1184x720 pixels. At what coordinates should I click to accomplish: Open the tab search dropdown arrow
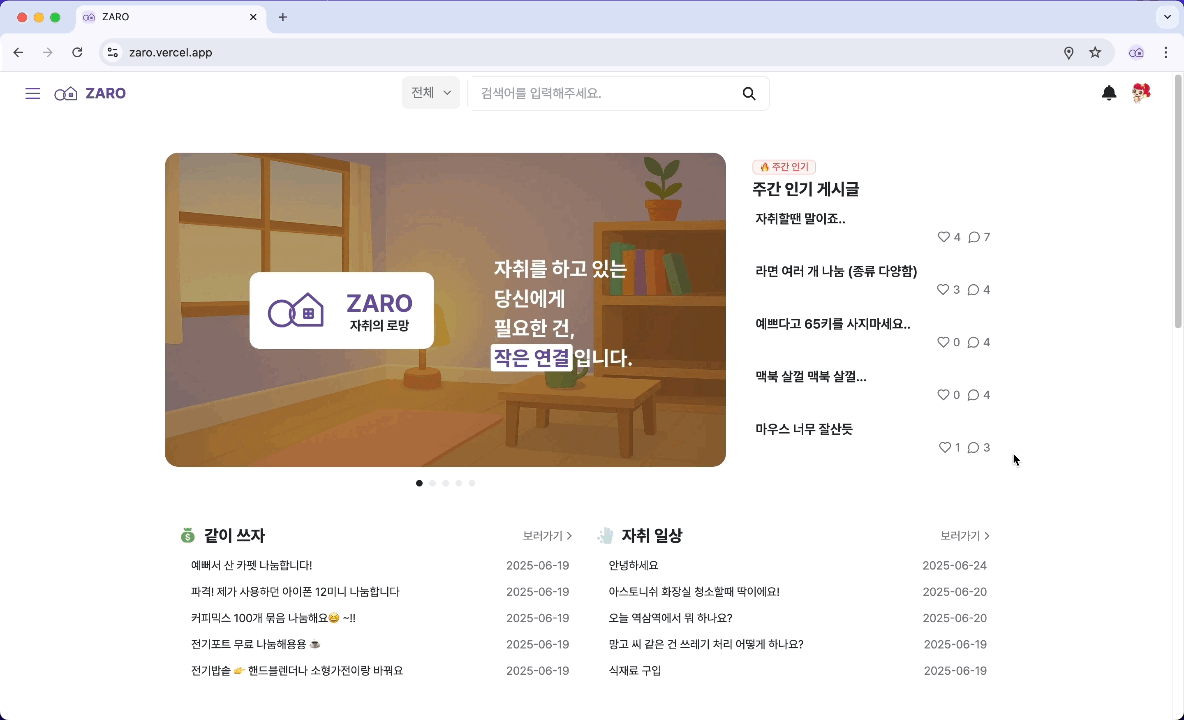tap(1167, 17)
